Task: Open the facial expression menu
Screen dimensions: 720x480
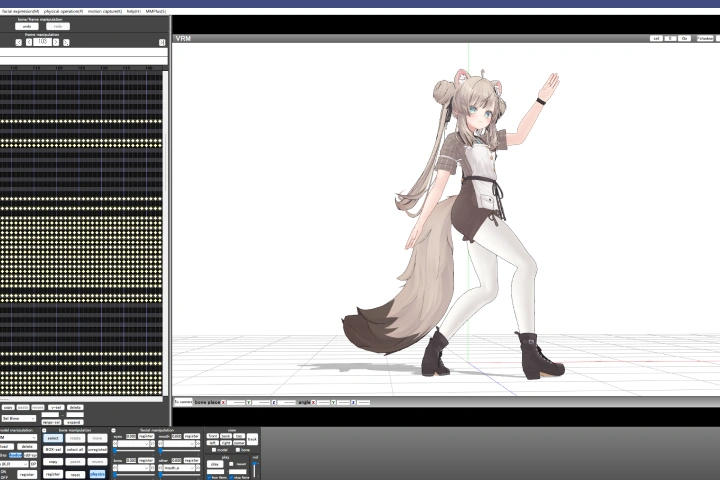Action: tap(20, 11)
